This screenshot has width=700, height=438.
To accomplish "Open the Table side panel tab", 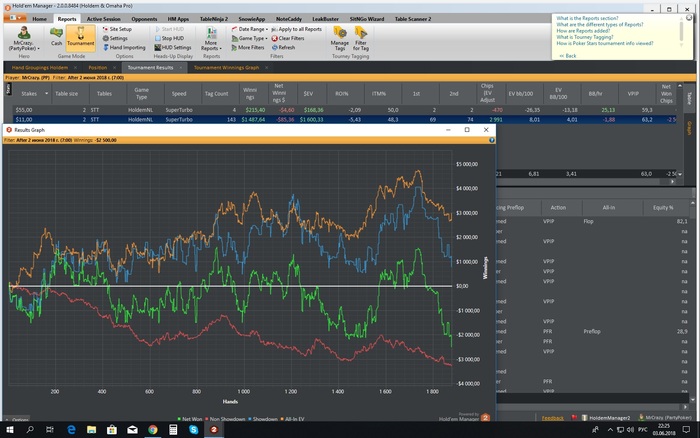I will [x=689, y=99].
